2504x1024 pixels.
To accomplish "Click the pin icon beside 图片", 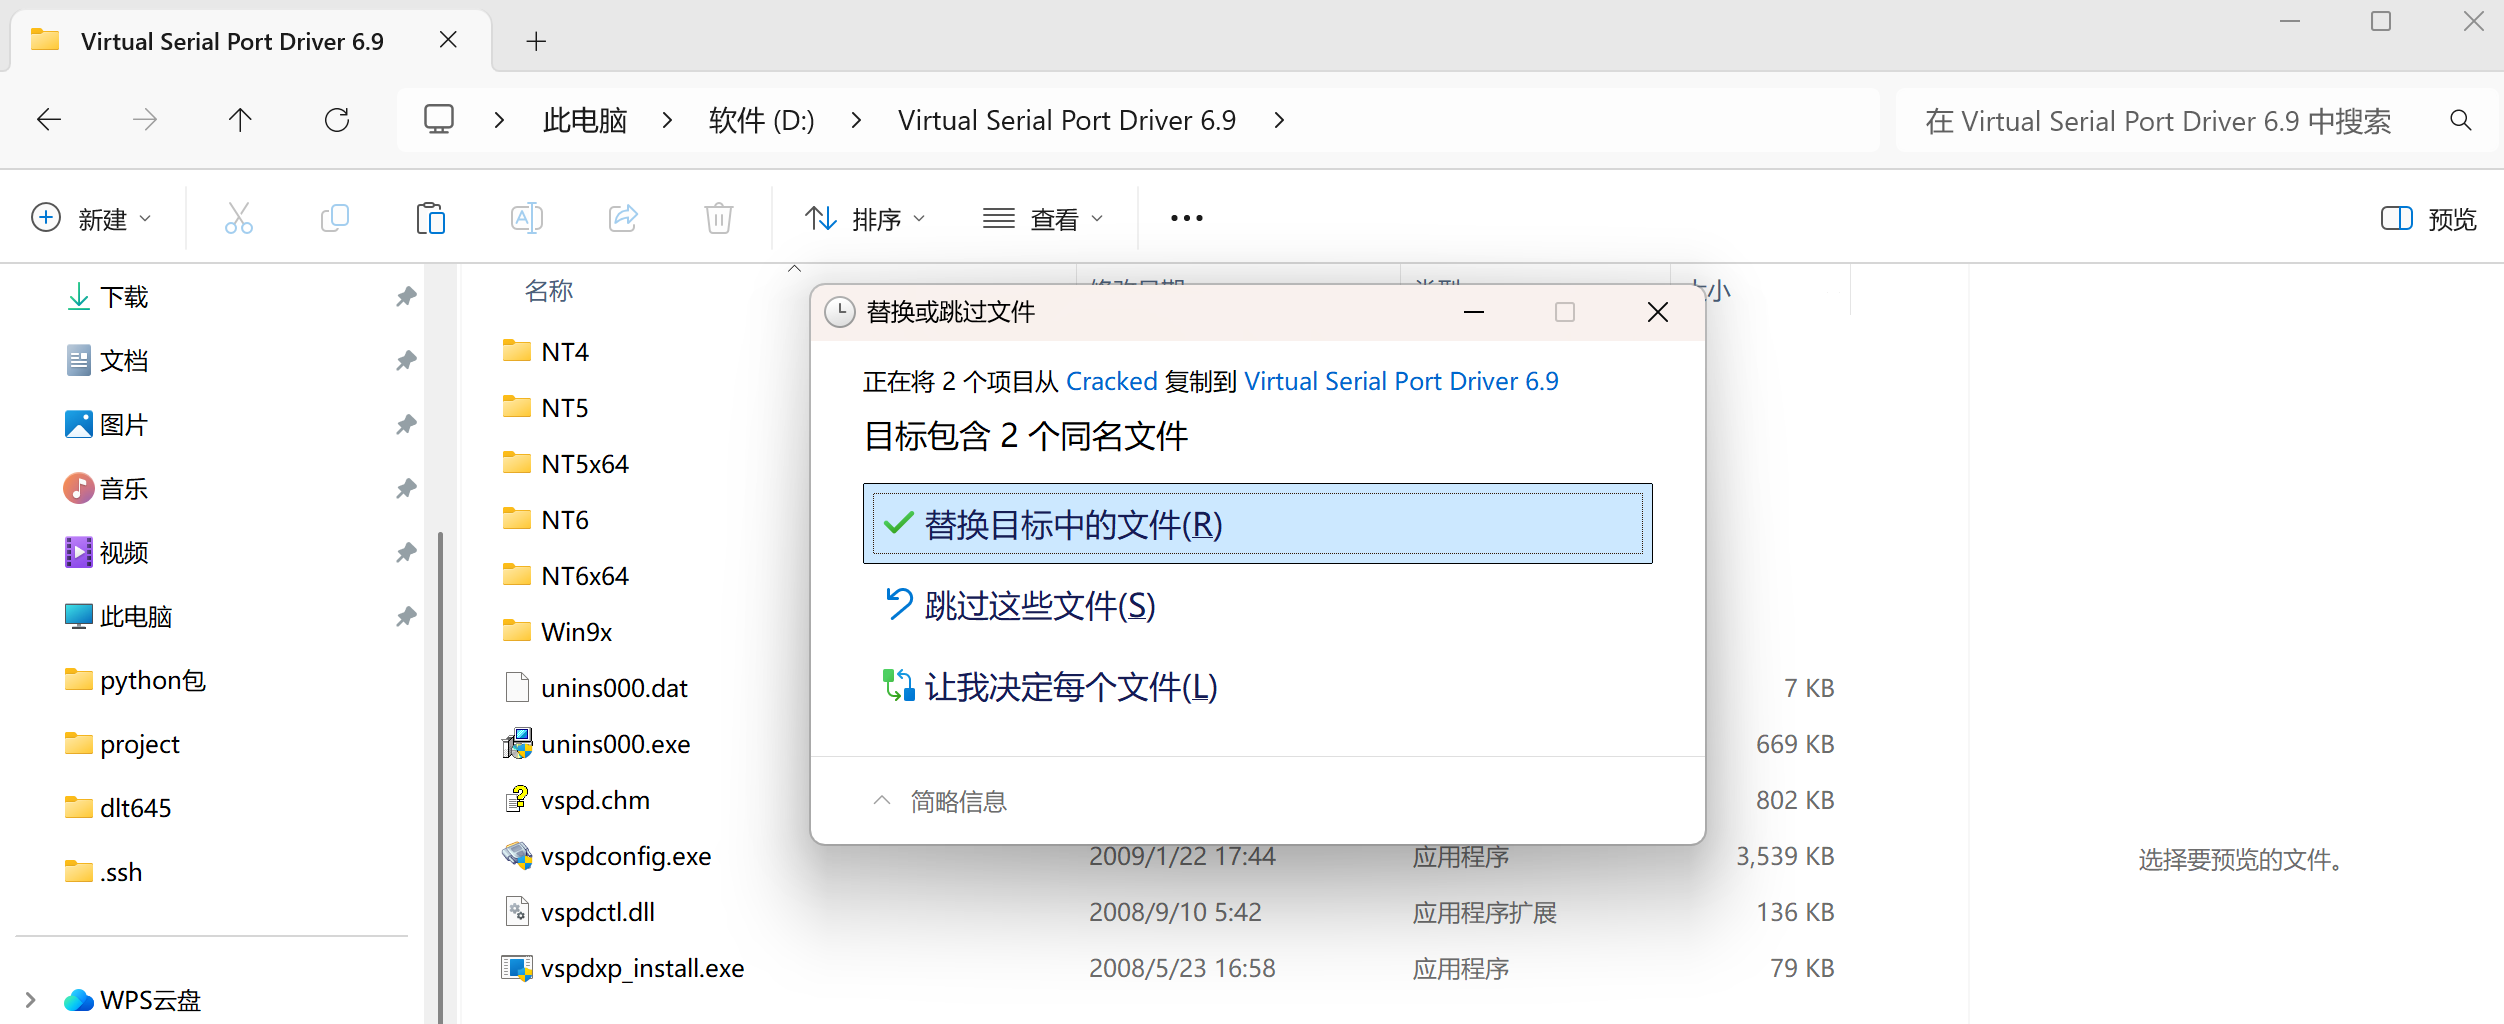I will (x=406, y=425).
